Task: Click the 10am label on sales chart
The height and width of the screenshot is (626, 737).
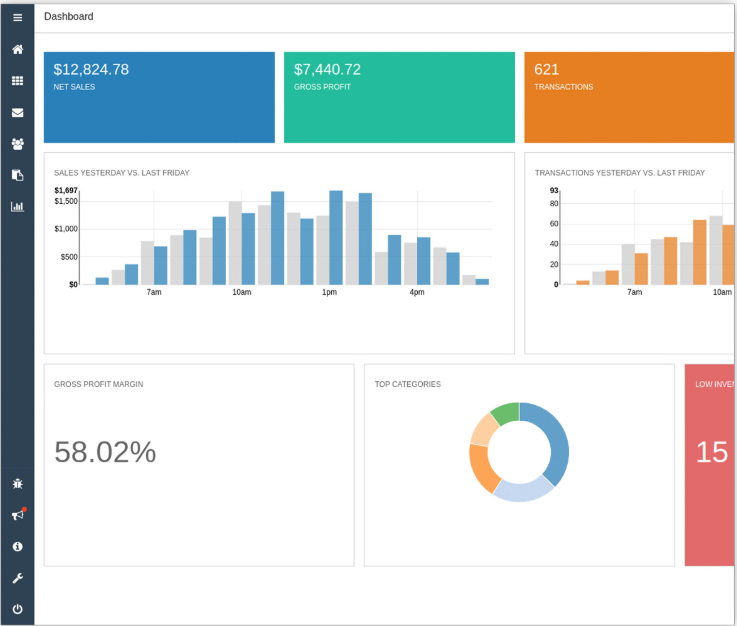Action: (242, 292)
